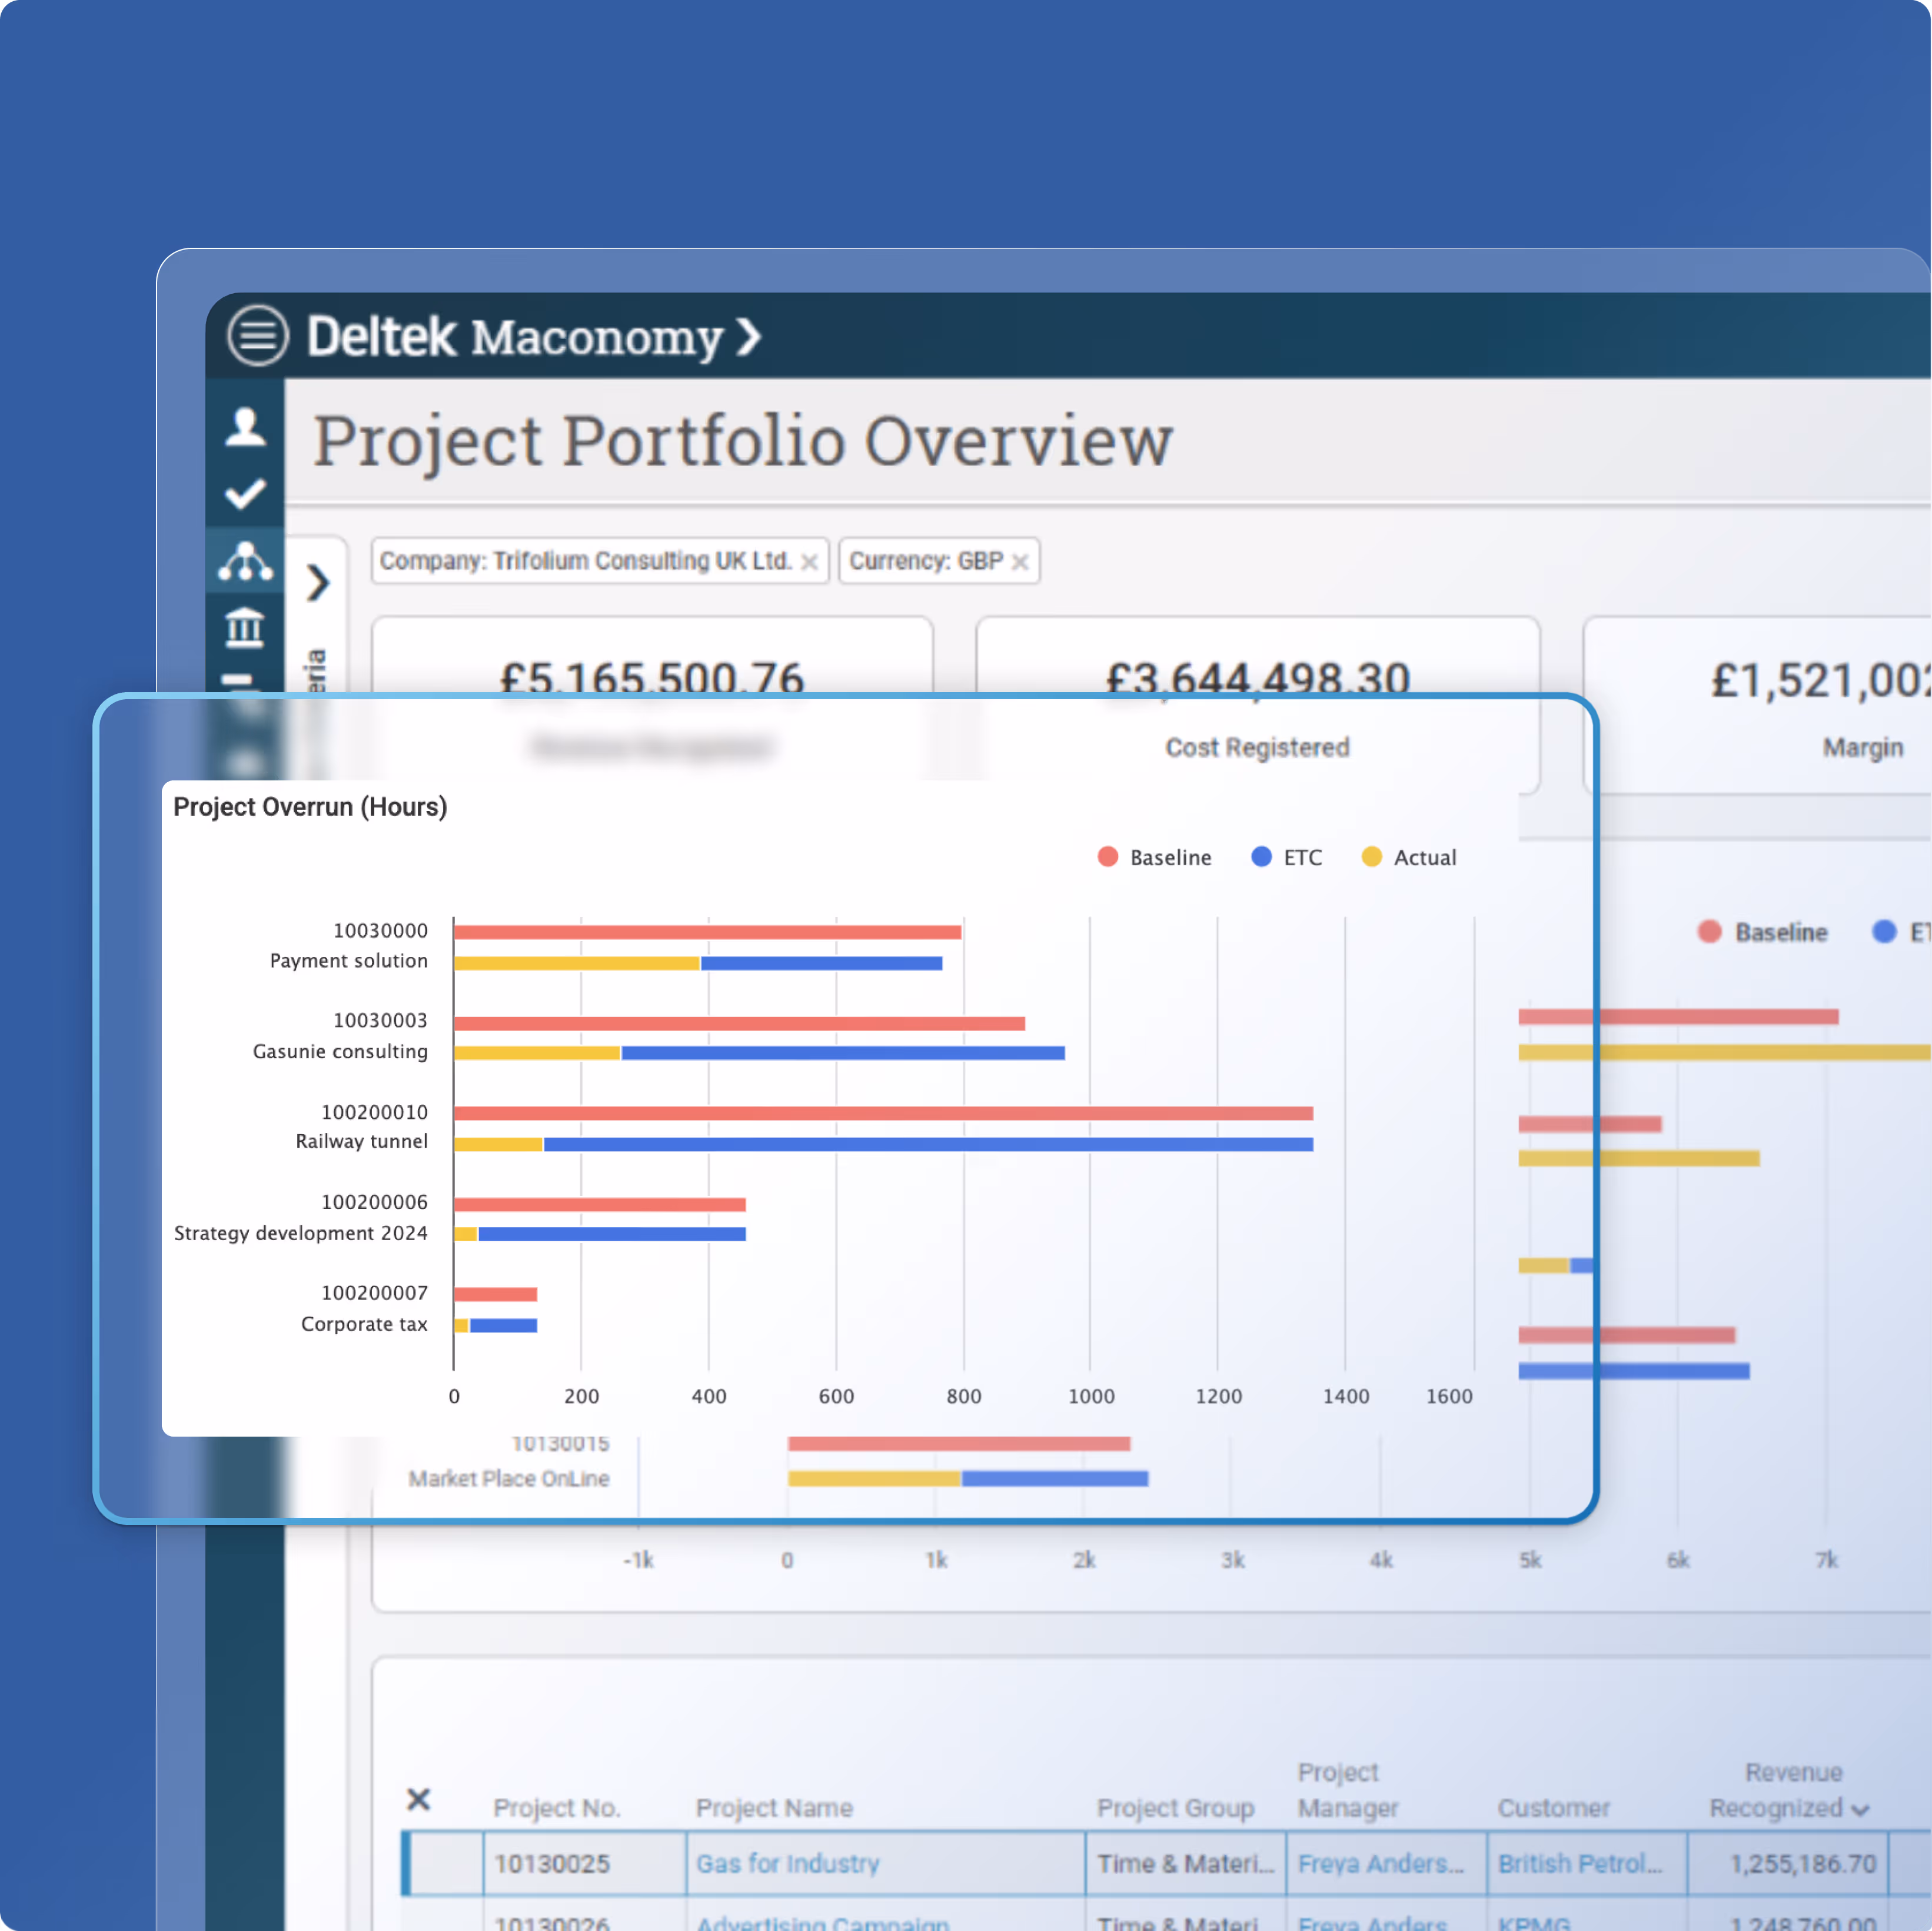Image resolution: width=1932 pixels, height=1931 pixels.
Task: Click the Project No. column header
Action: click(557, 1808)
